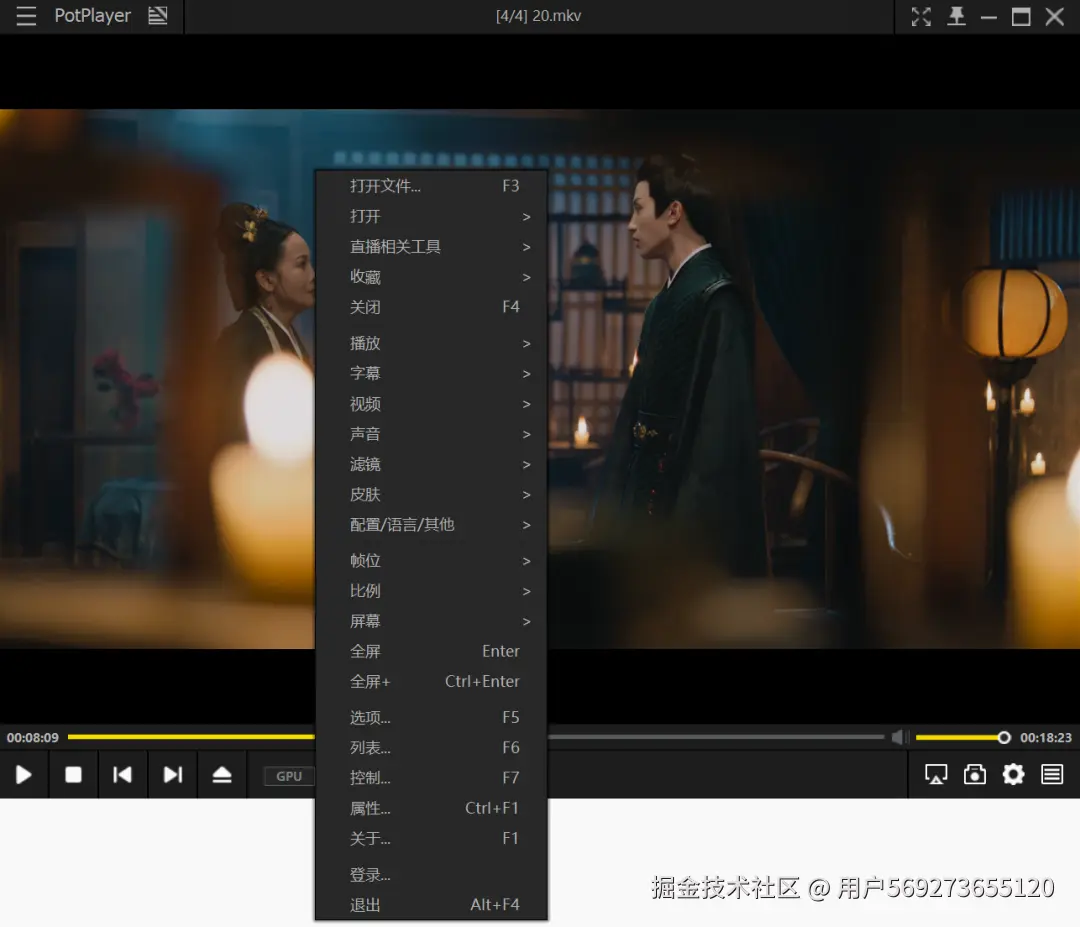Jump to previous file button
This screenshot has width=1080, height=927.
[x=122, y=775]
